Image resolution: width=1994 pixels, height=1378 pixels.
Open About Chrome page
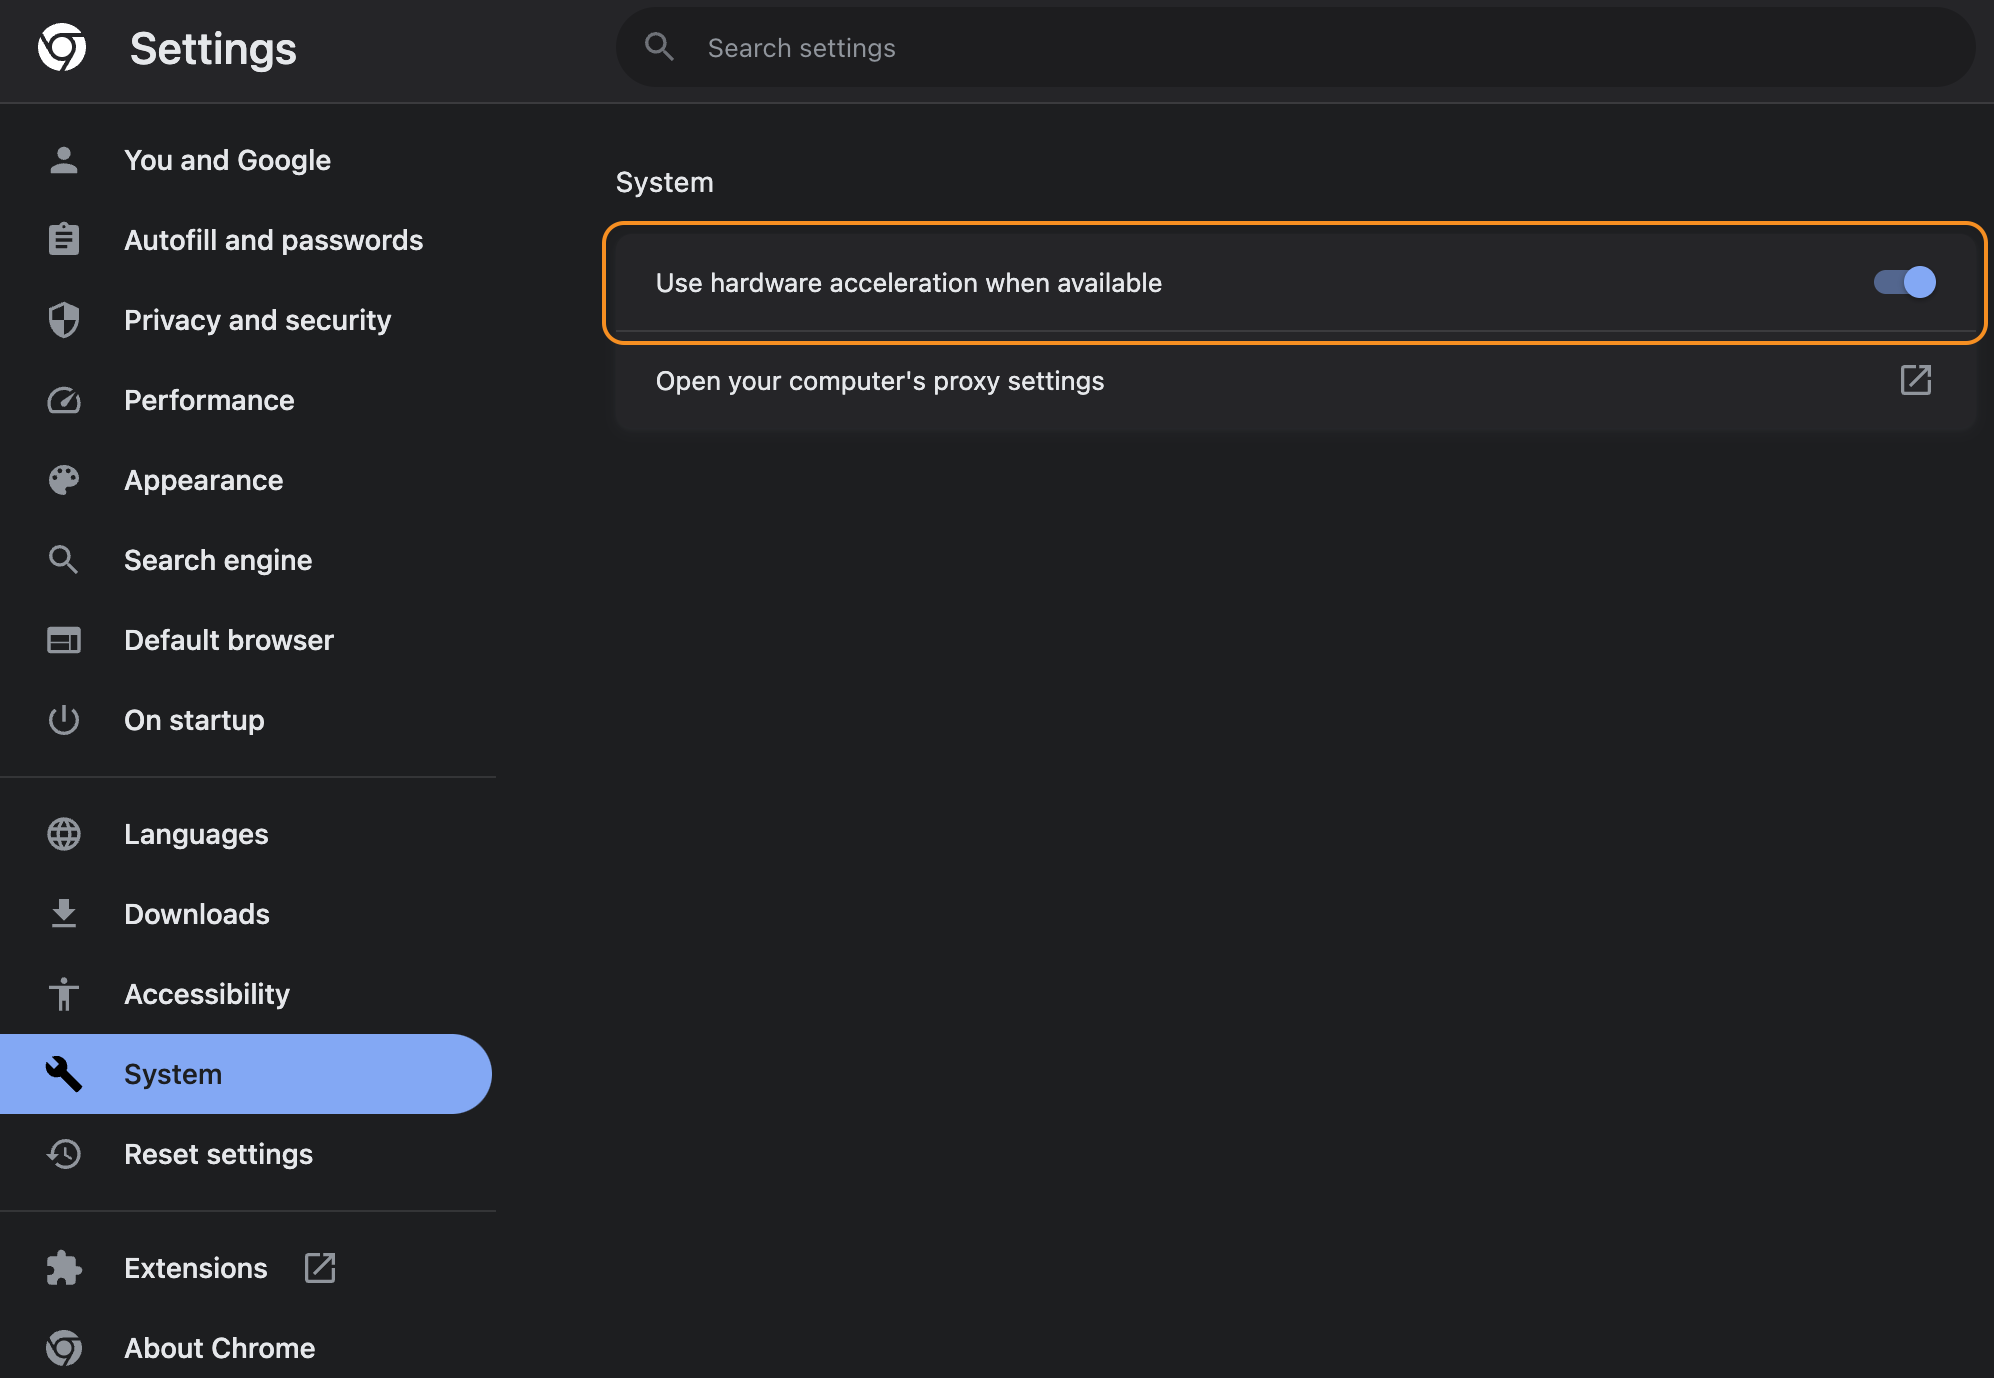pyautogui.click(x=220, y=1348)
